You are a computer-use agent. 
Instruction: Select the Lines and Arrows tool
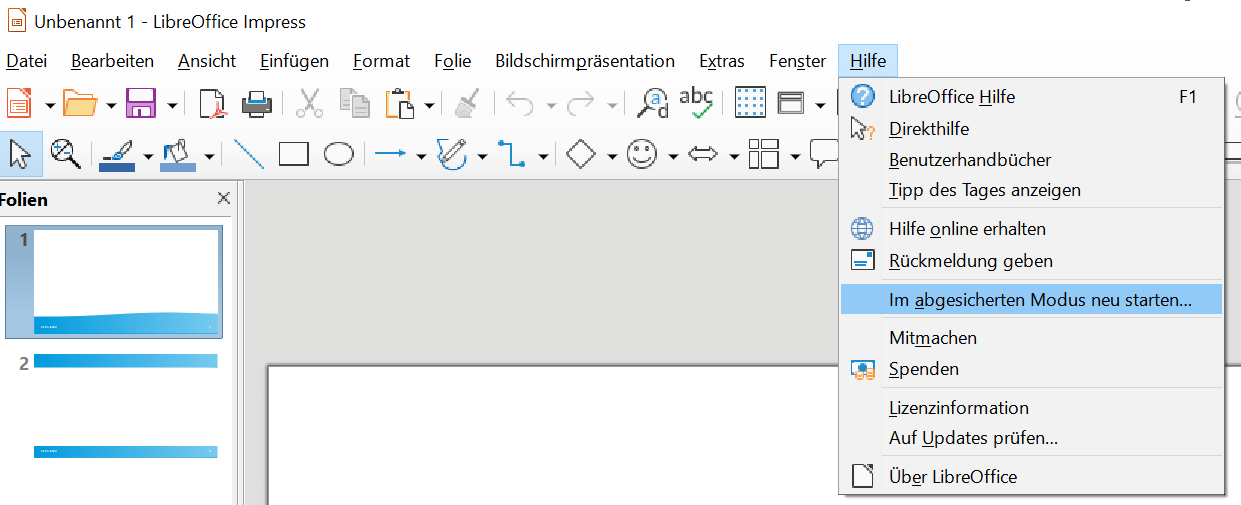point(391,154)
